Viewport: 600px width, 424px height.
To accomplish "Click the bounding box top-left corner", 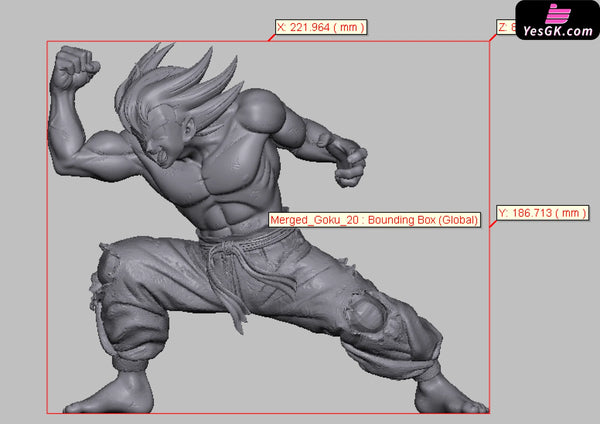I will (47, 42).
